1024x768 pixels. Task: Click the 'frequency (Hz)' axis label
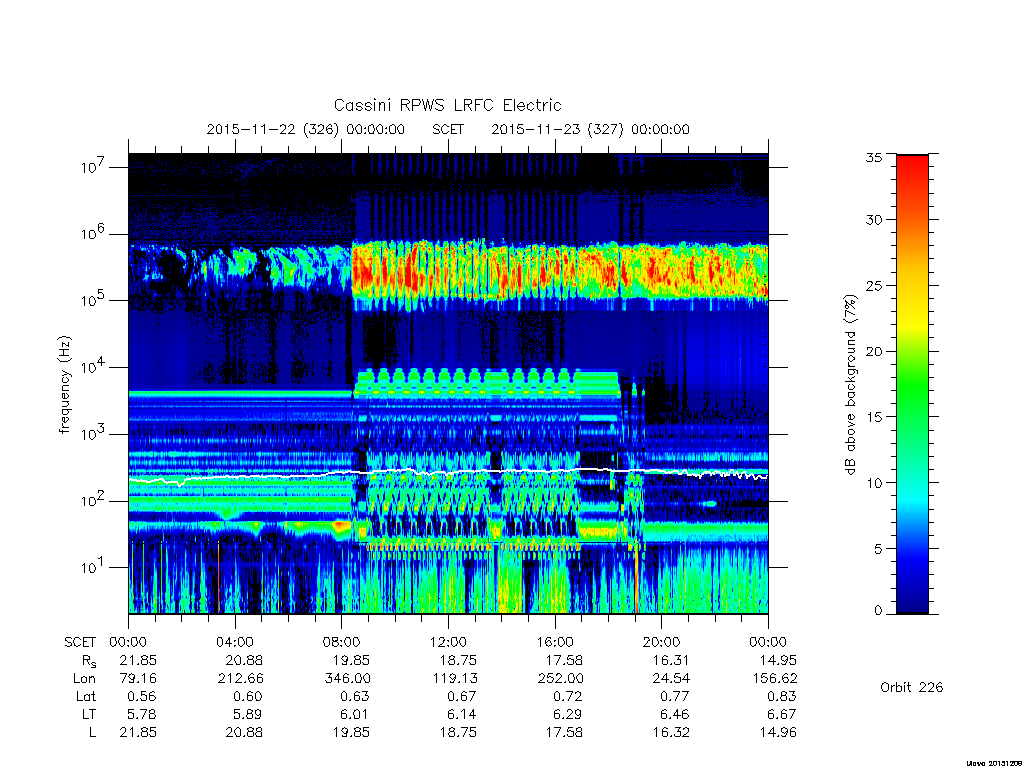(64, 385)
